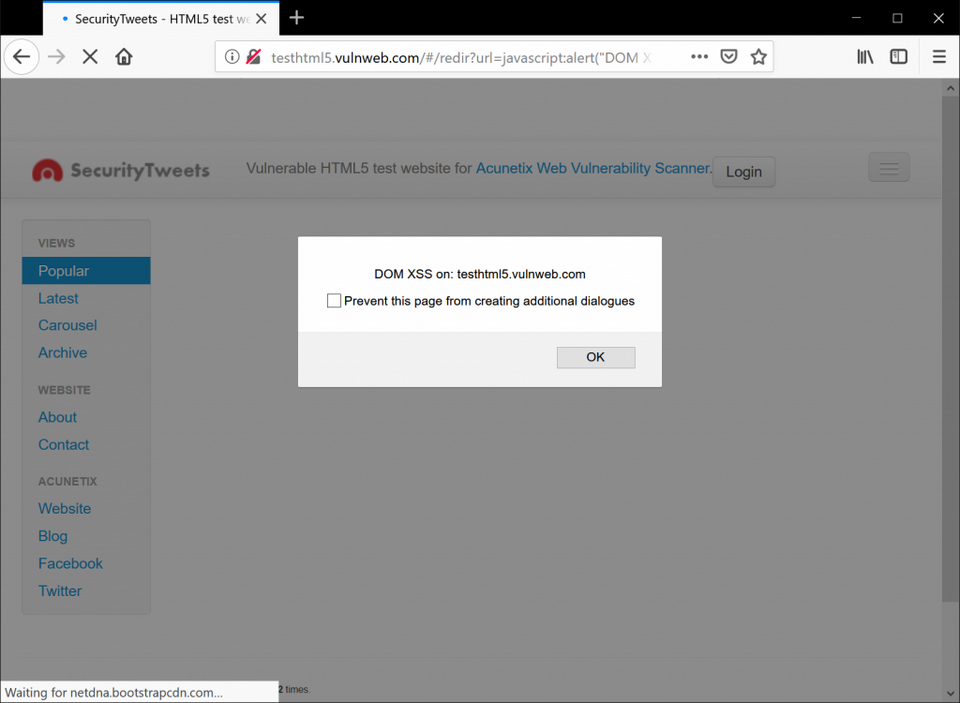Click the forward navigation arrow
The image size is (960, 703).
tap(56, 56)
